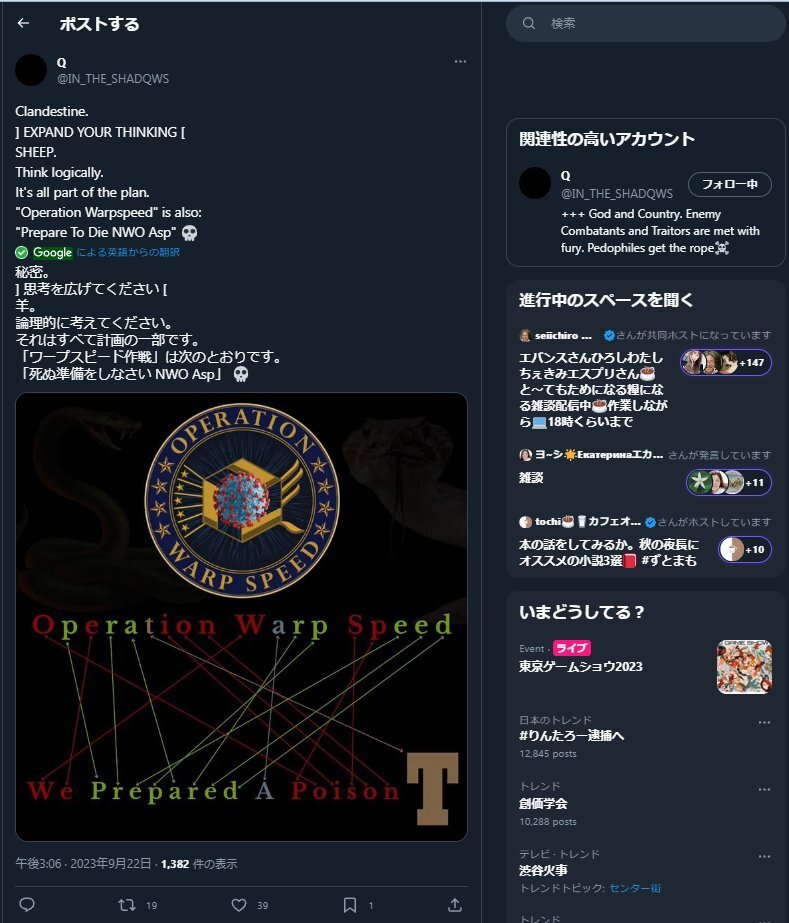This screenshot has width=789, height=923.
Task: Open options for #りんたろー逮捕へ trend
Action: [764, 722]
